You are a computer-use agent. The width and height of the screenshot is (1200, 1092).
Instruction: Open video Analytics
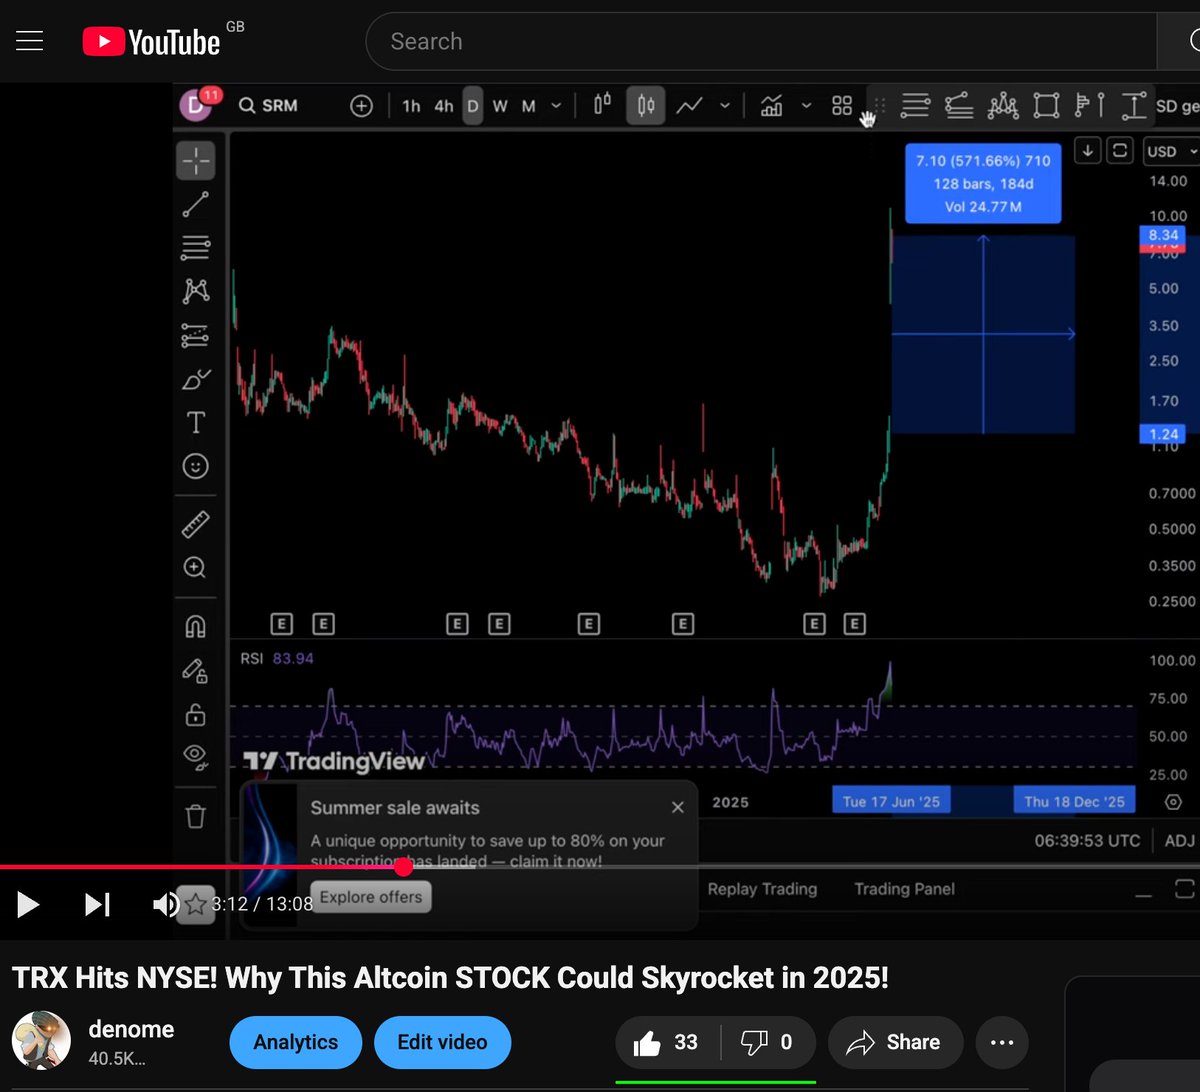296,1042
